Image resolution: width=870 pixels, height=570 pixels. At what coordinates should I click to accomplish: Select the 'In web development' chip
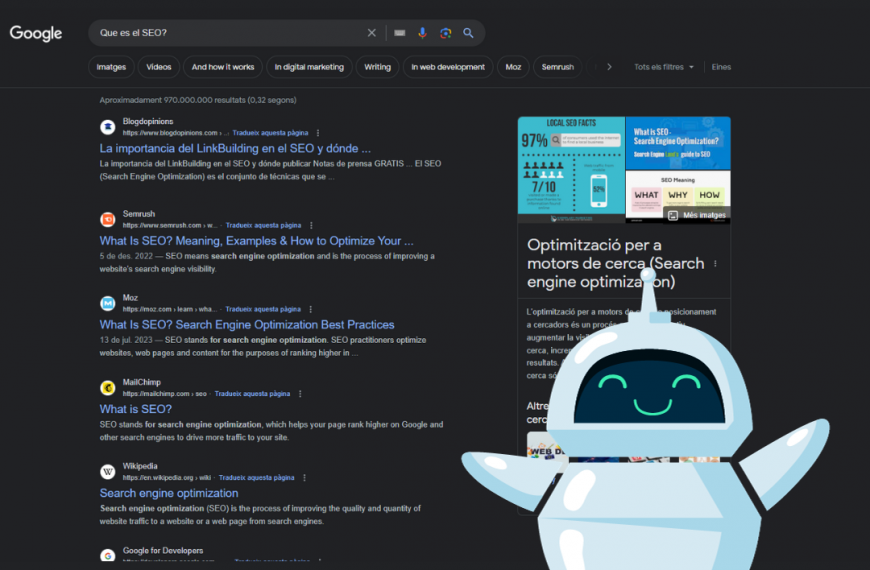pyautogui.click(x=448, y=67)
